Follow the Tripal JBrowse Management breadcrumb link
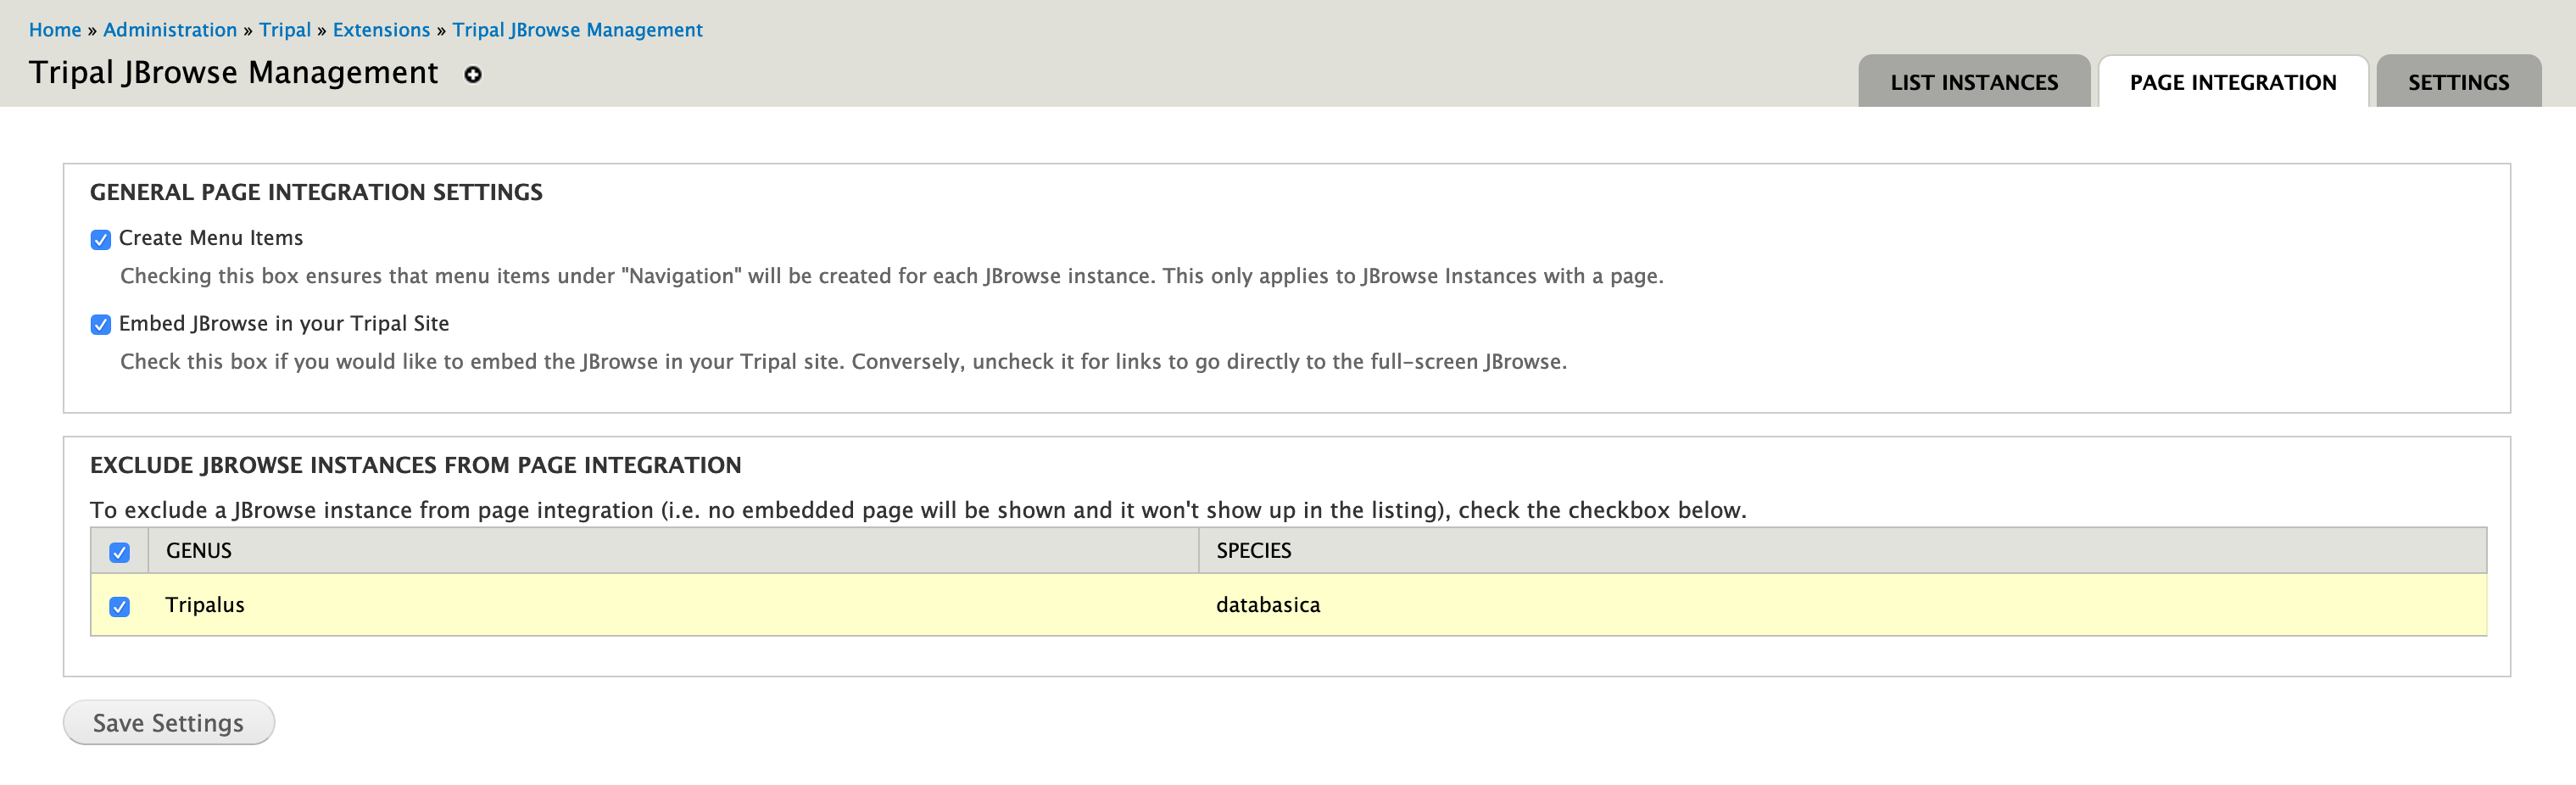Image resolution: width=2576 pixels, height=785 pixels. [577, 30]
